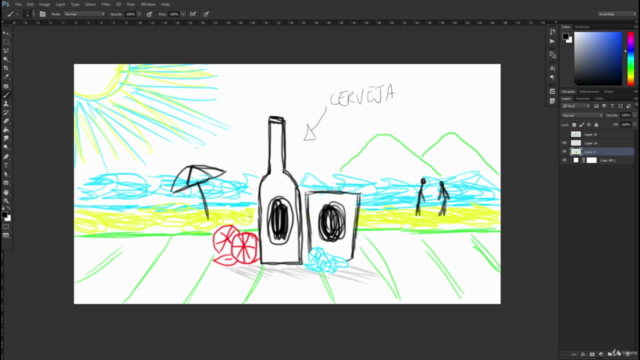Viewport: 640px width, 360px height.
Task: Select the History Brush tool
Action: (6, 112)
